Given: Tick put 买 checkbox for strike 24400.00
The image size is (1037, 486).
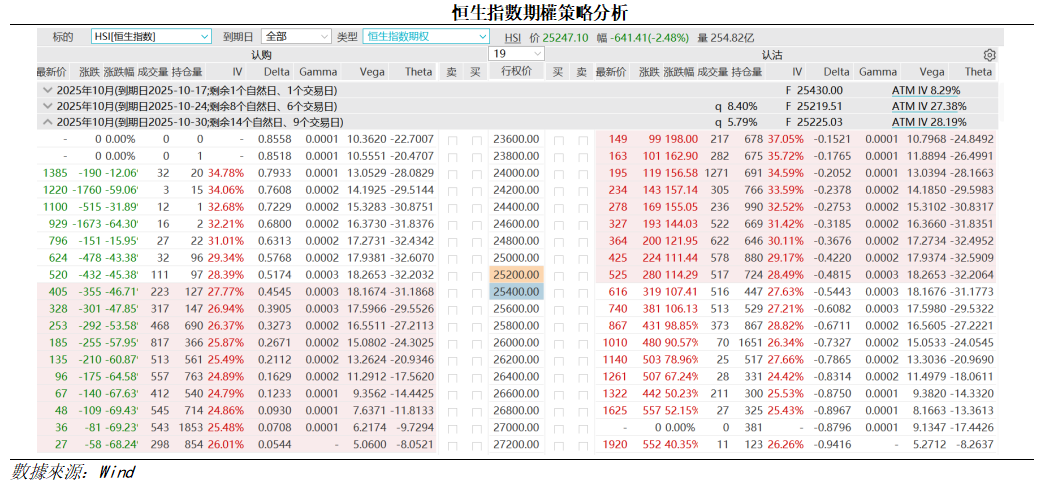Looking at the screenshot, I should click(x=558, y=208).
